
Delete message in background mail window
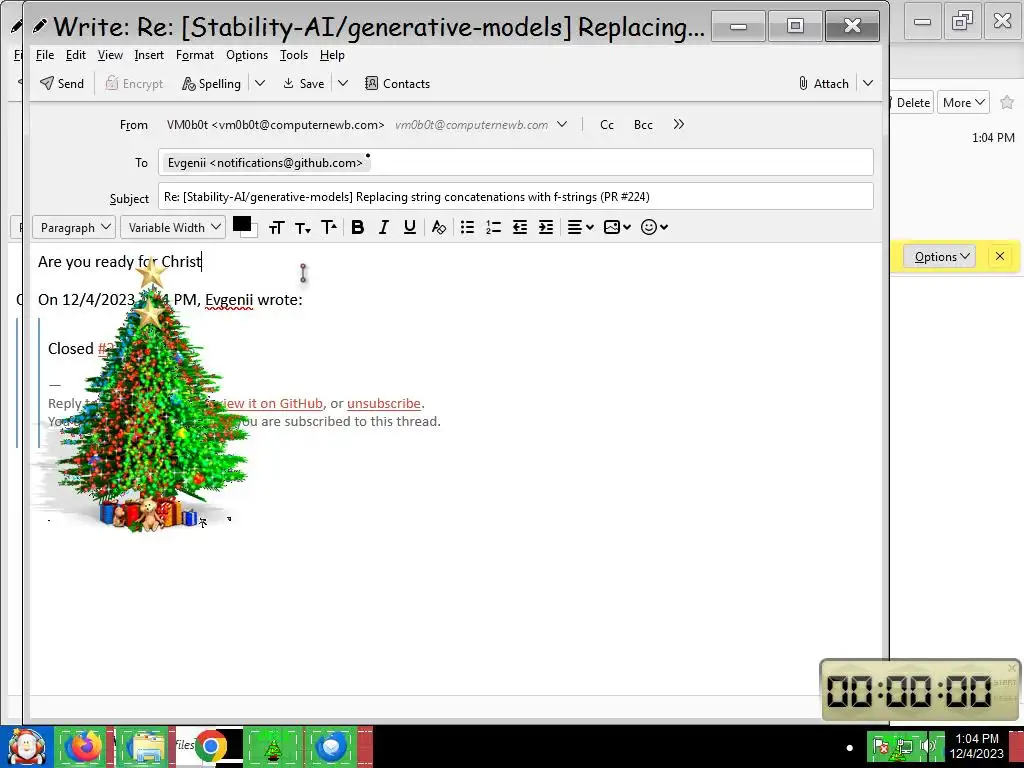point(912,103)
